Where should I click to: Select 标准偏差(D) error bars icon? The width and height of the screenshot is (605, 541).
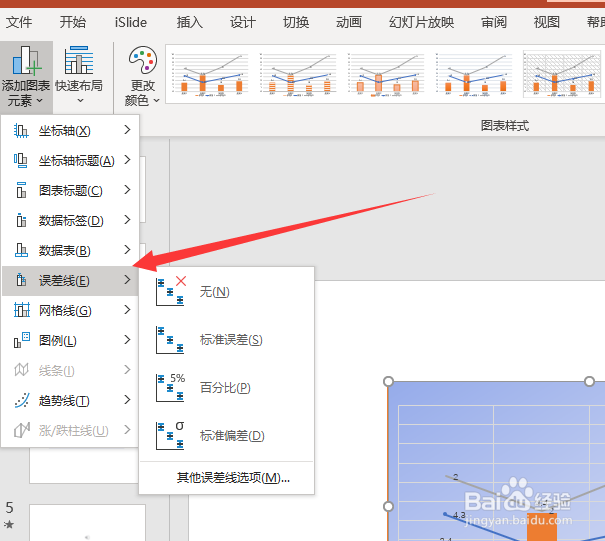click(170, 435)
